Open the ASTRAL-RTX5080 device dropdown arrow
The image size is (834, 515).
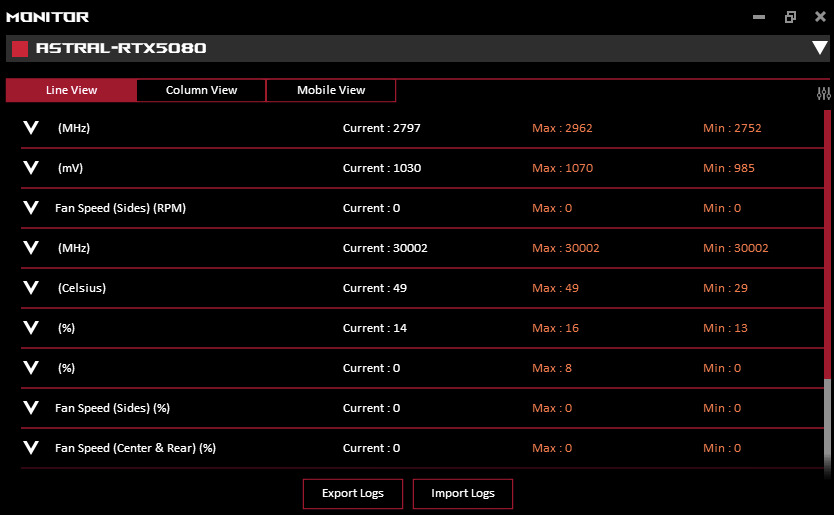coord(819,49)
